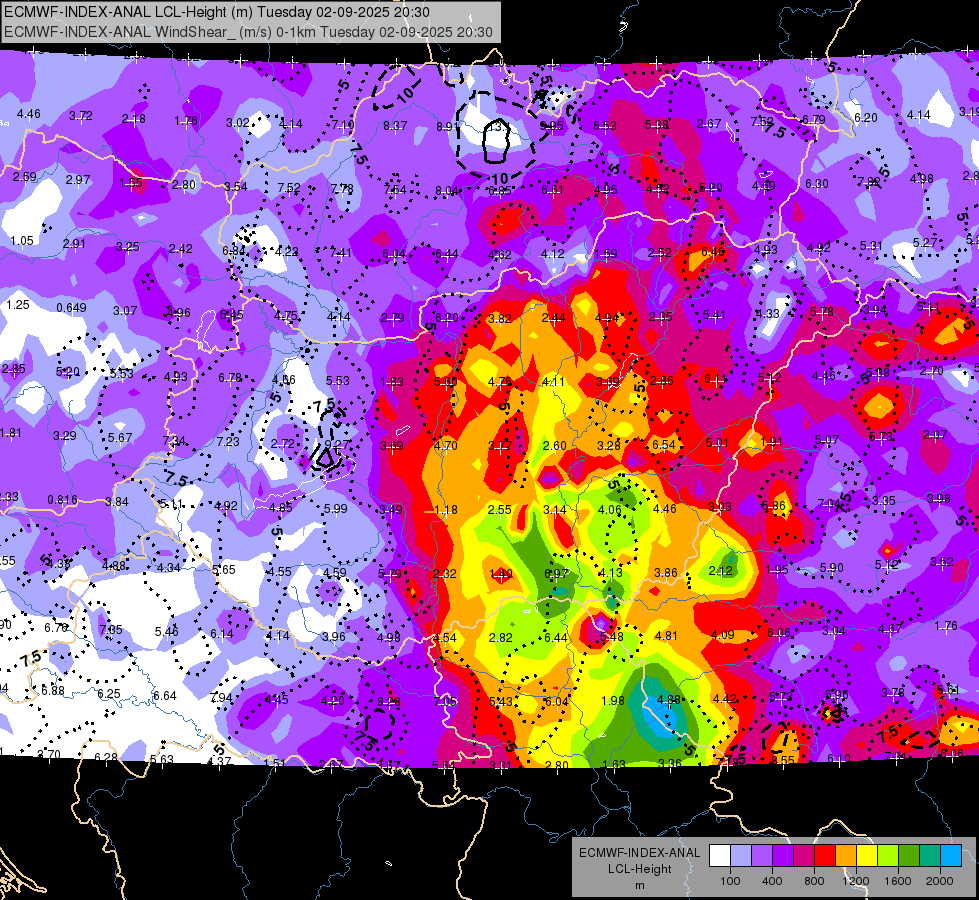Click the wind shear value 2.60

(554, 445)
